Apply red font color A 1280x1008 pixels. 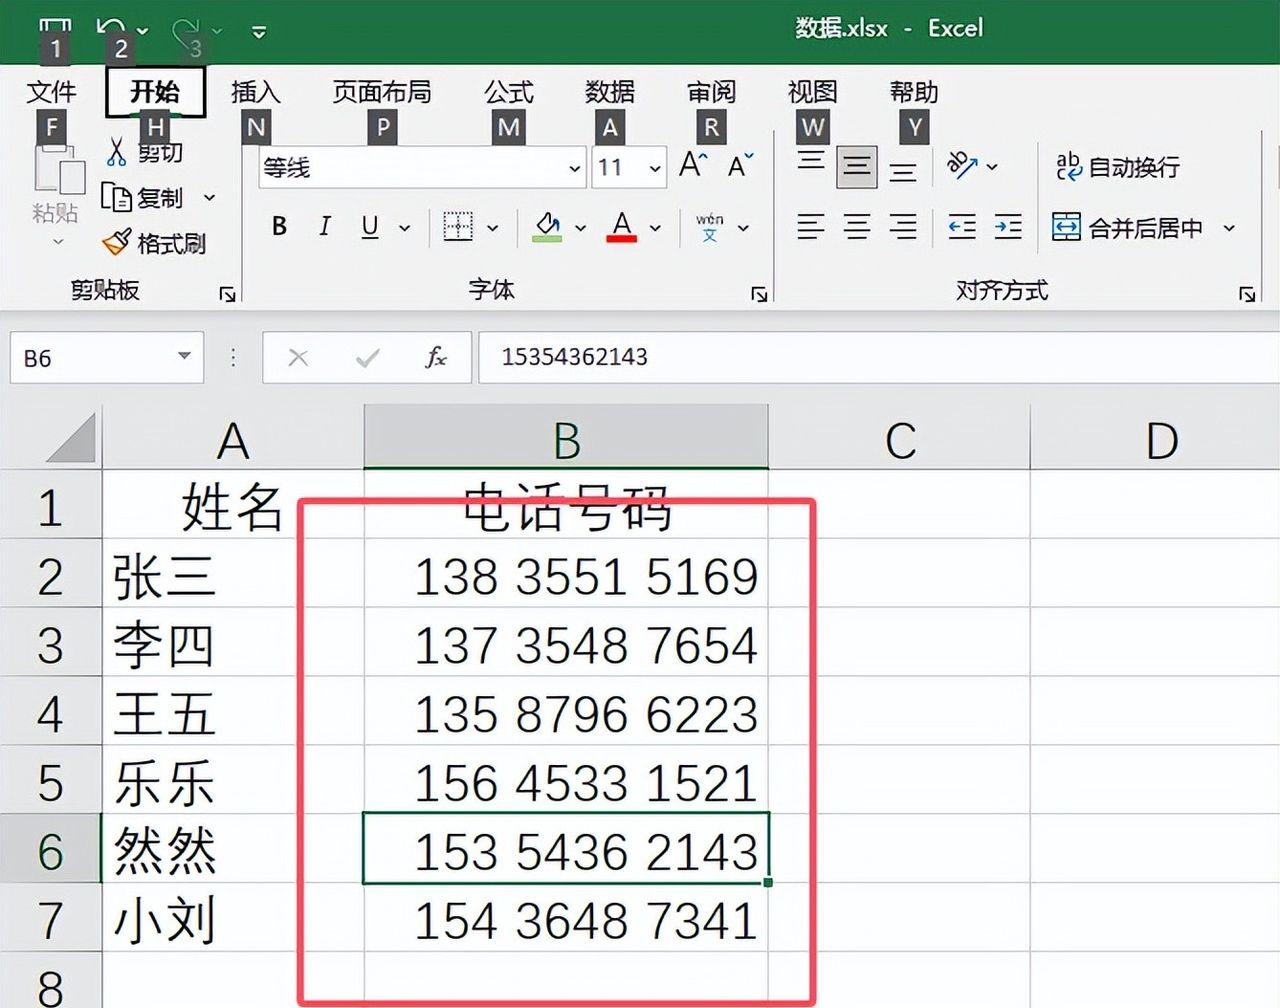tap(622, 227)
